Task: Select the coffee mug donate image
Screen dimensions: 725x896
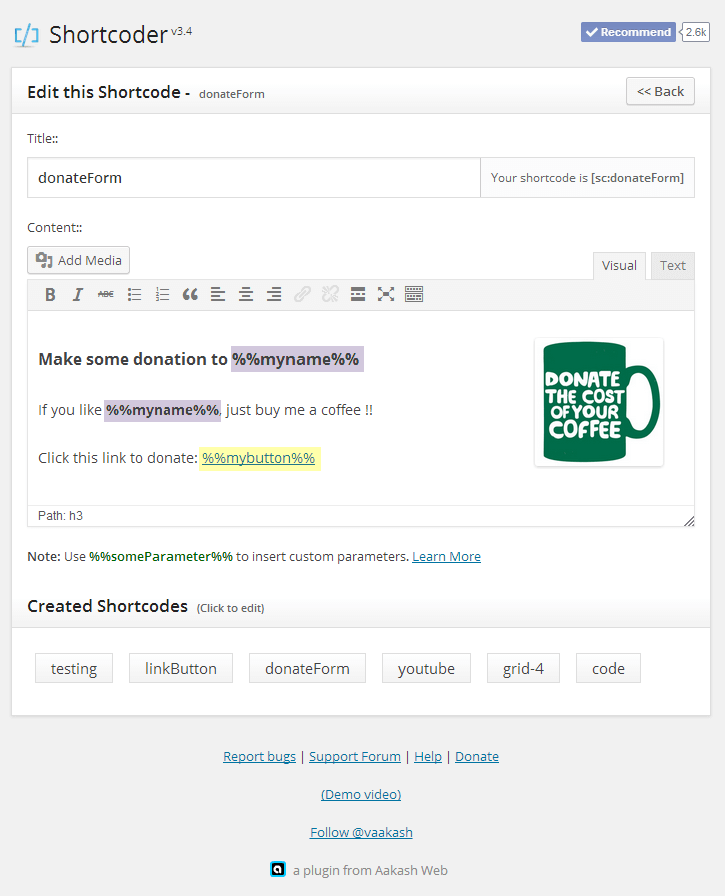Action: coord(598,402)
